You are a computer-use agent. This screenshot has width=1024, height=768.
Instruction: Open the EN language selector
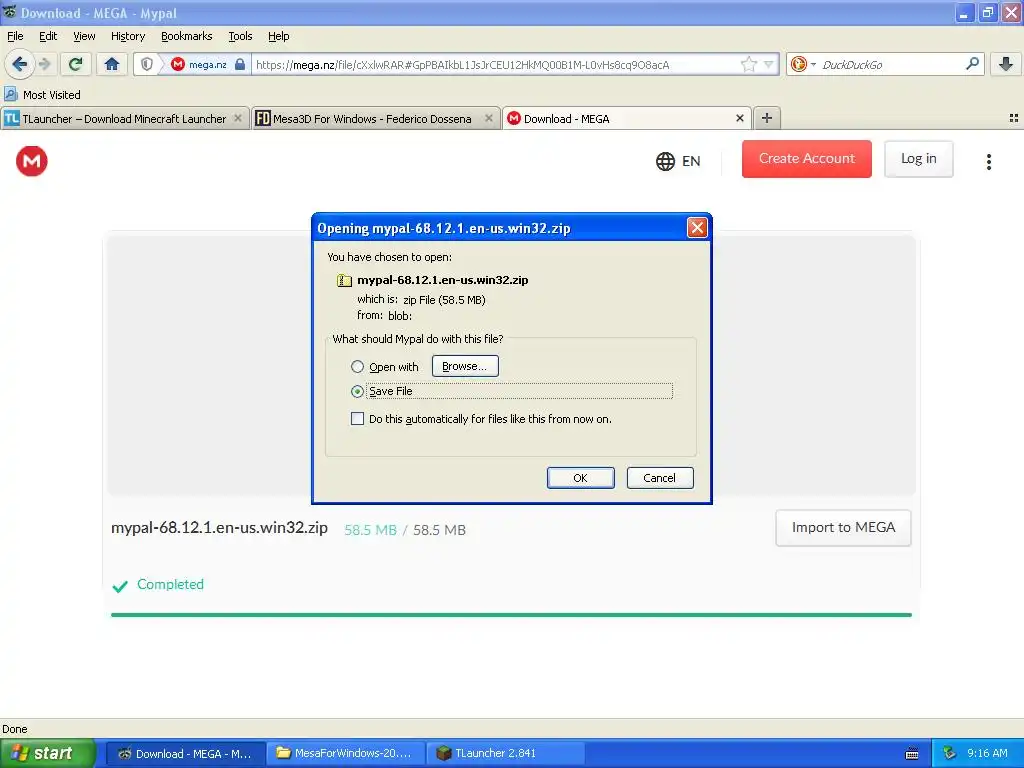pos(678,161)
